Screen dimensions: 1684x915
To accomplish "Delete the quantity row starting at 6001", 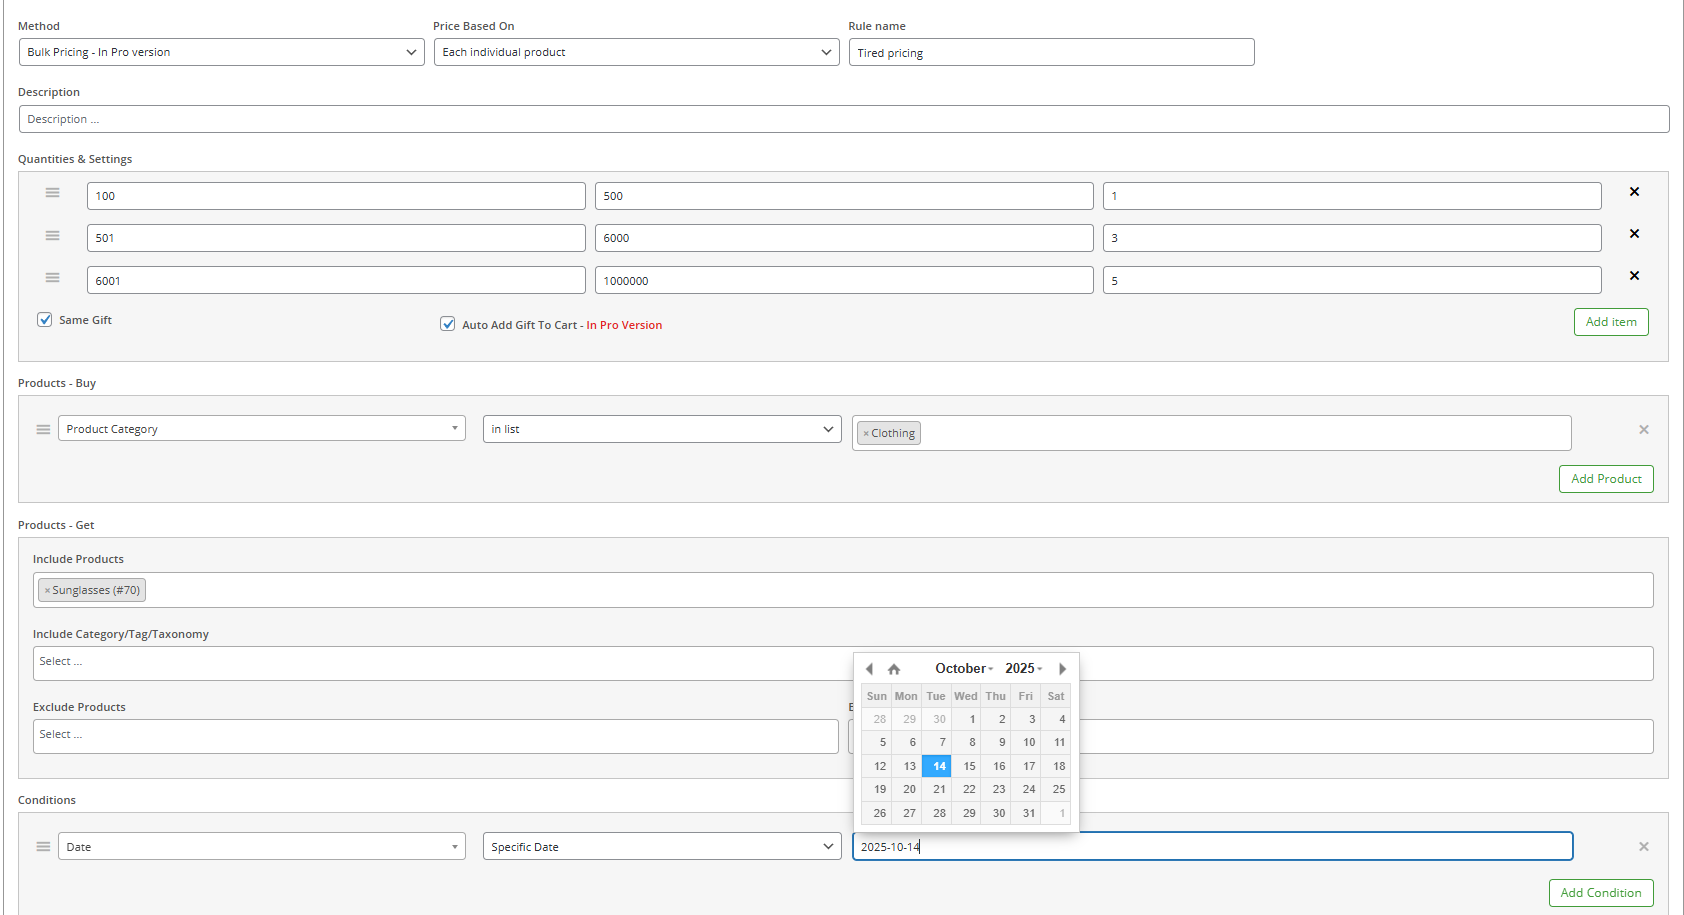I will pos(1634,276).
